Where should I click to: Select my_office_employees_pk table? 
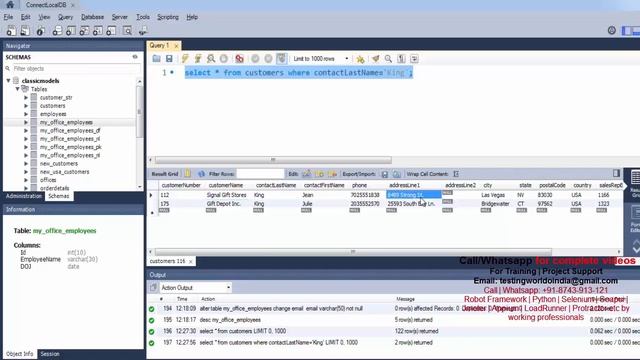[x=71, y=147]
